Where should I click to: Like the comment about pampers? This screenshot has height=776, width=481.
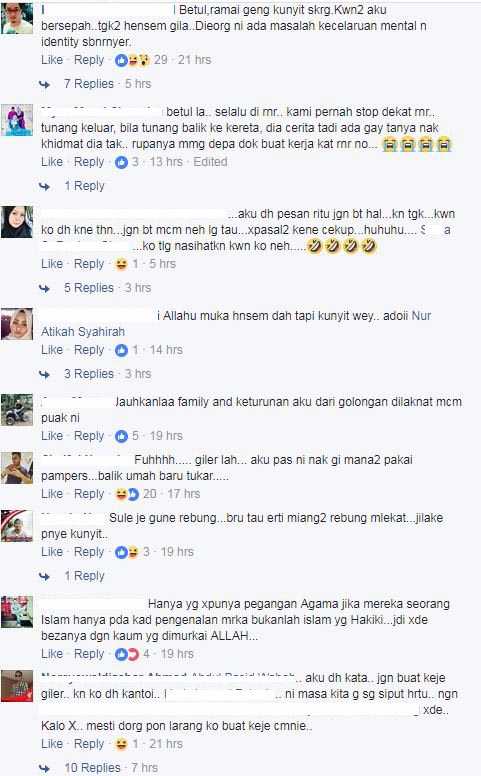(52, 494)
